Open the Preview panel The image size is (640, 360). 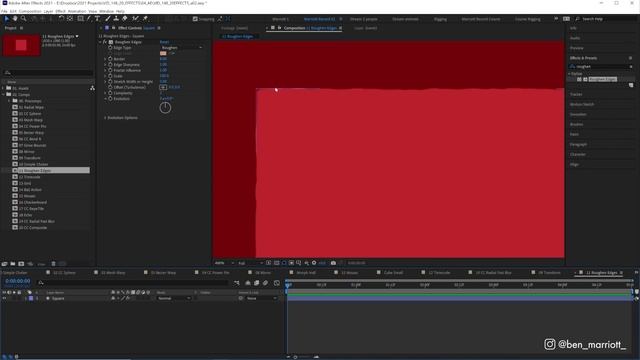click(x=577, y=48)
